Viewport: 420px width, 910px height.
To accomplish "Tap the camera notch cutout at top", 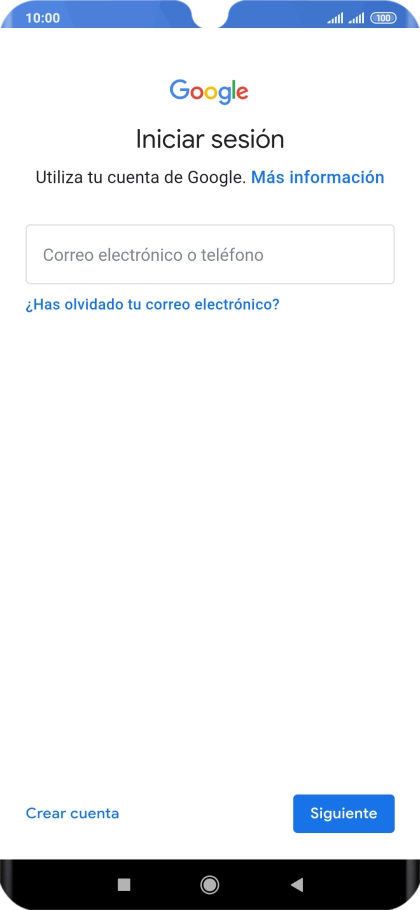I will click(210, 14).
